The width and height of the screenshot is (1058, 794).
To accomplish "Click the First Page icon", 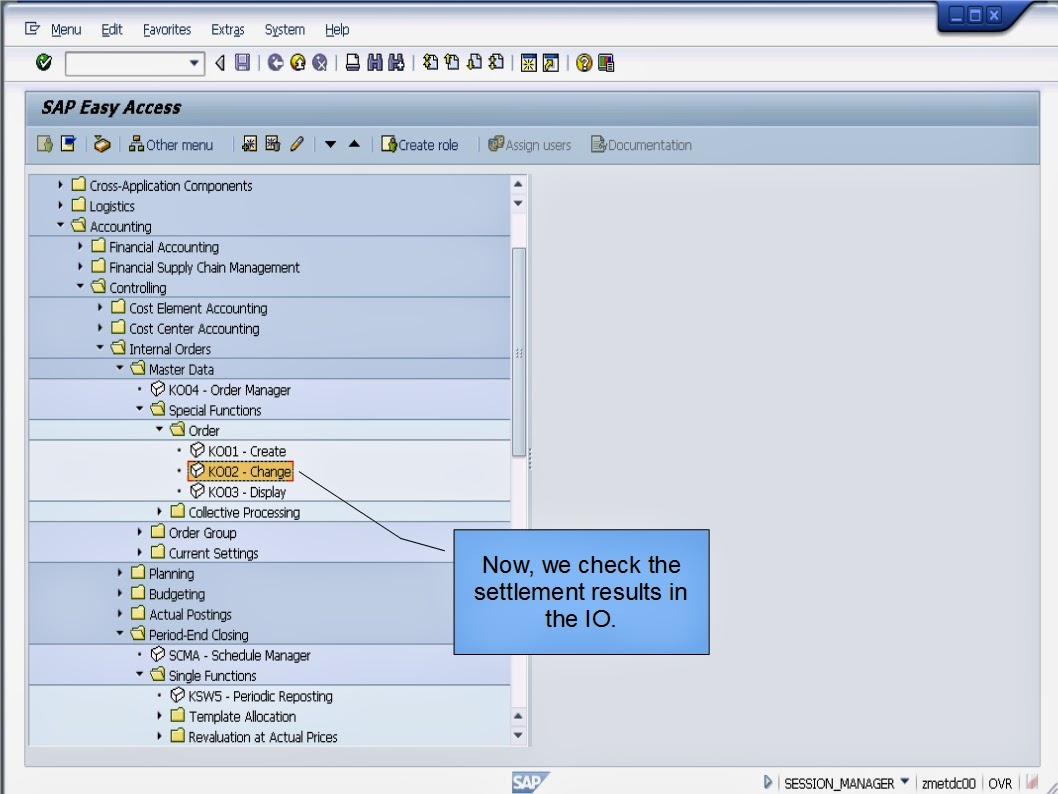I will click(x=430, y=63).
